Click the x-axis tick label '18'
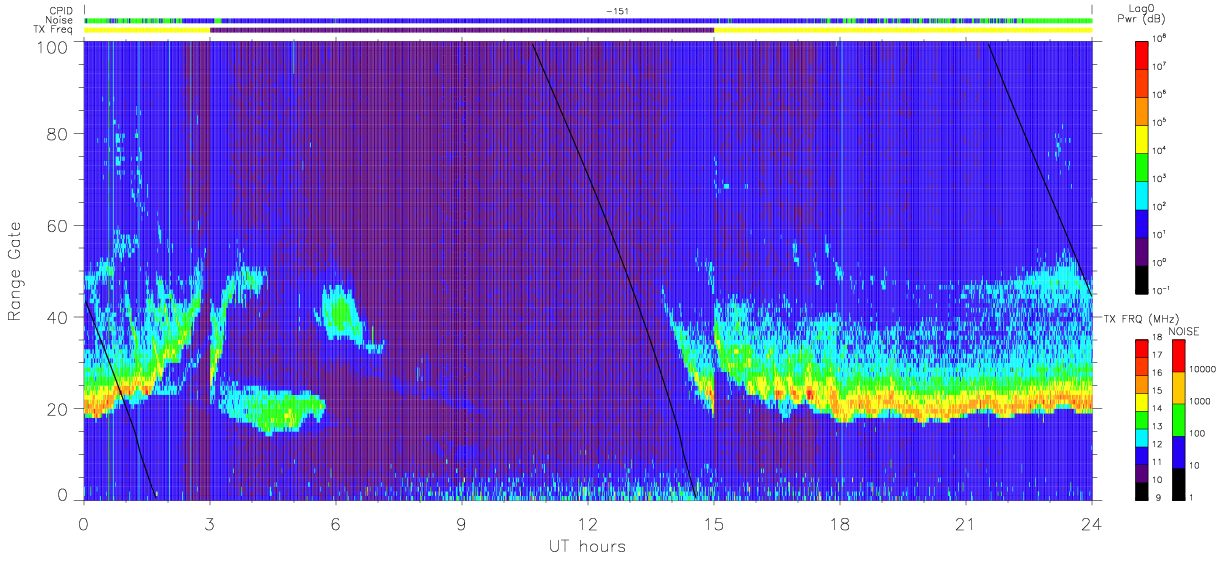This screenshot has height=567, width=1228. coord(839,523)
